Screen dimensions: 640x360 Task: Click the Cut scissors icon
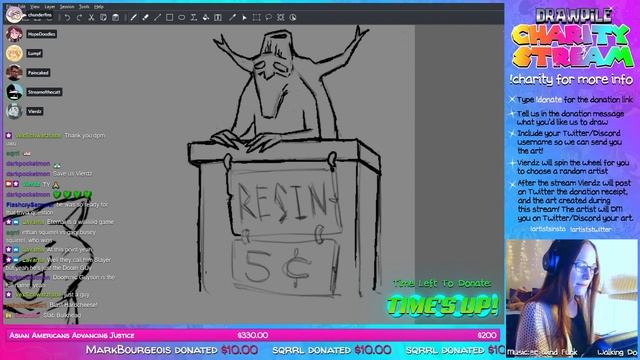pyautogui.click(x=91, y=18)
